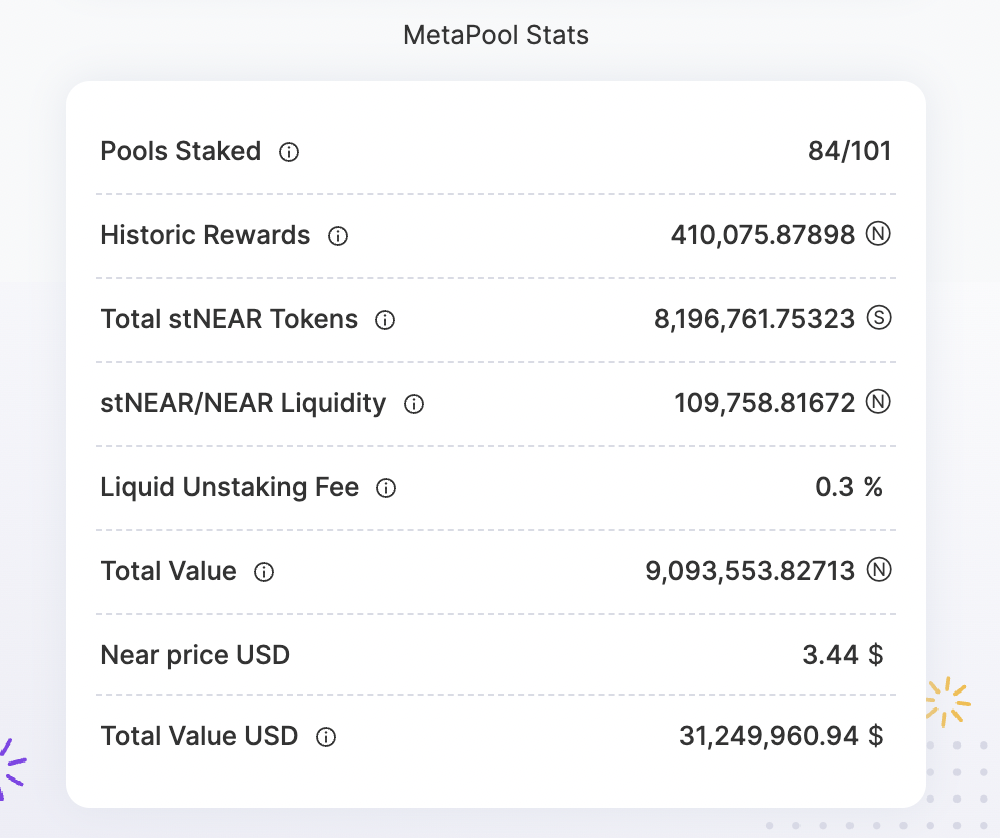Click stNEAR symbol after 8,196,761.75323
The image size is (1000, 838).
click(879, 318)
